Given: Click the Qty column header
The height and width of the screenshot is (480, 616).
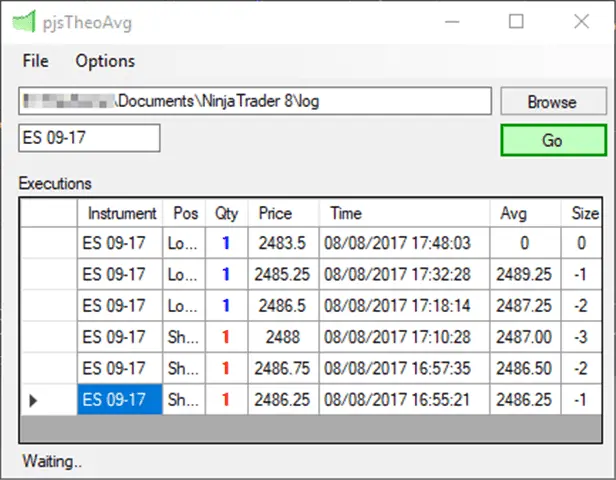Looking at the screenshot, I should 227,213.
